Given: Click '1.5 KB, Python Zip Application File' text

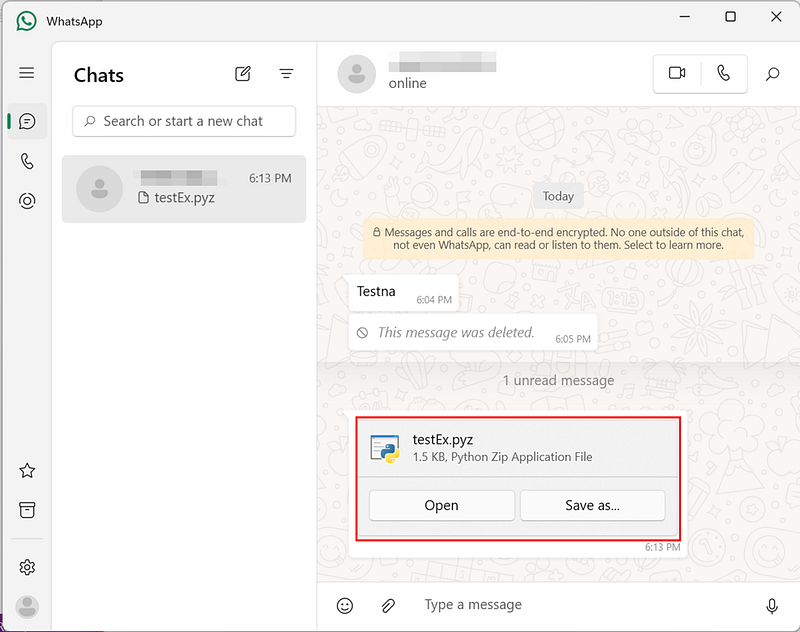Looking at the screenshot, I should [502, 457].
